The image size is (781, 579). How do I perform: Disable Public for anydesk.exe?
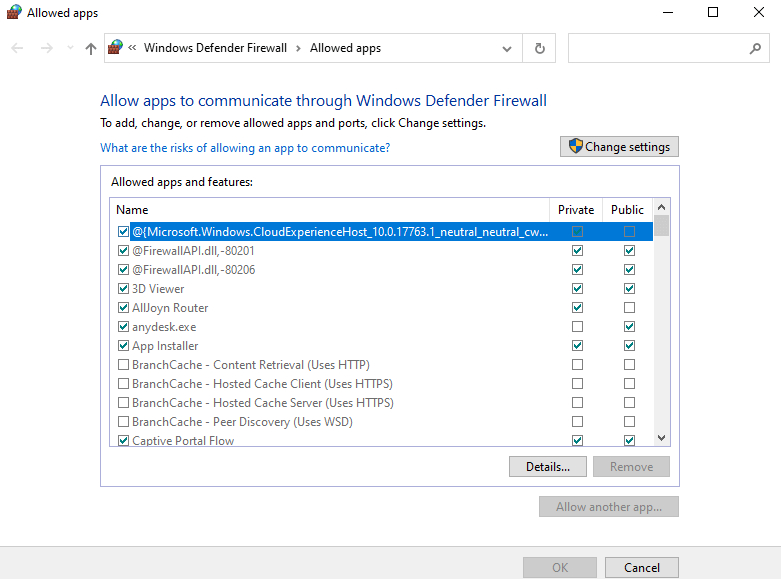[x=630, y=326]
